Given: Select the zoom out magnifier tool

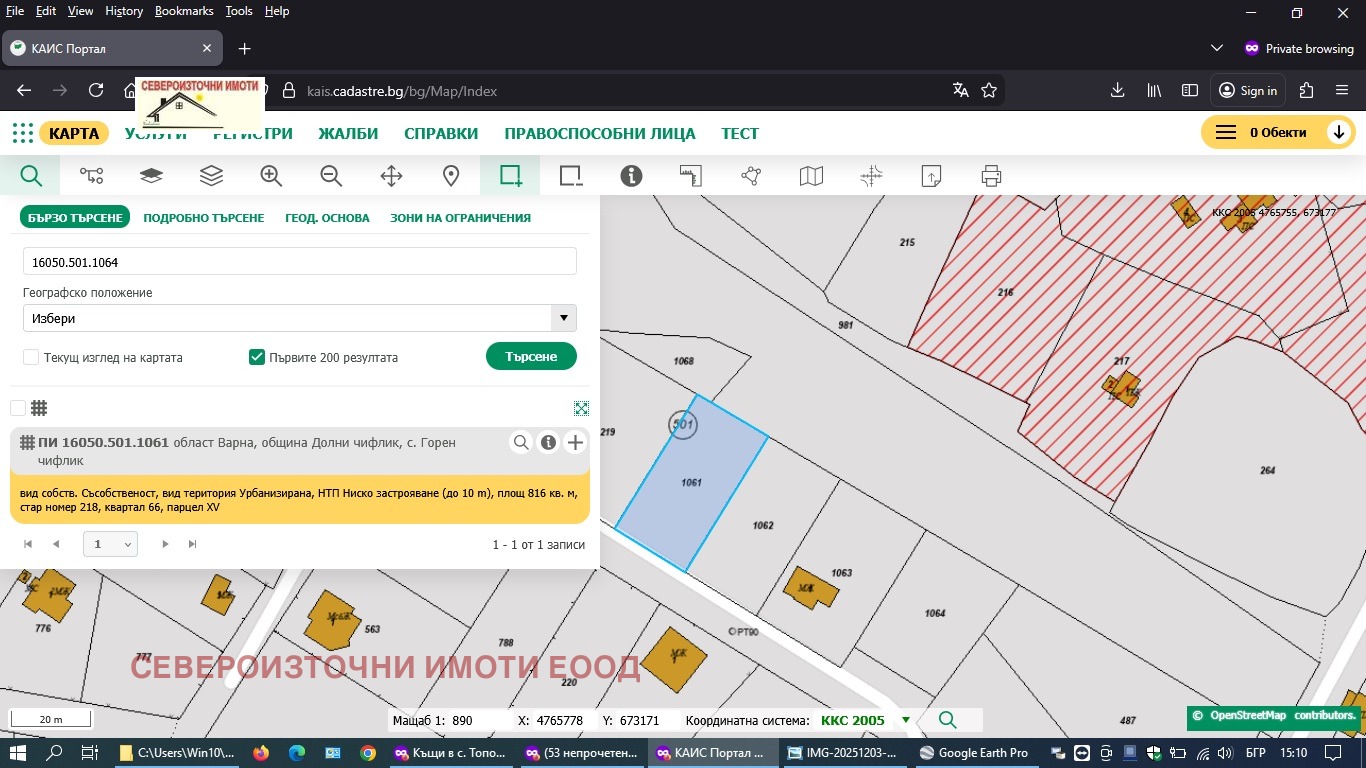Looking at the screenshot, I should click(x=331, y=176).
